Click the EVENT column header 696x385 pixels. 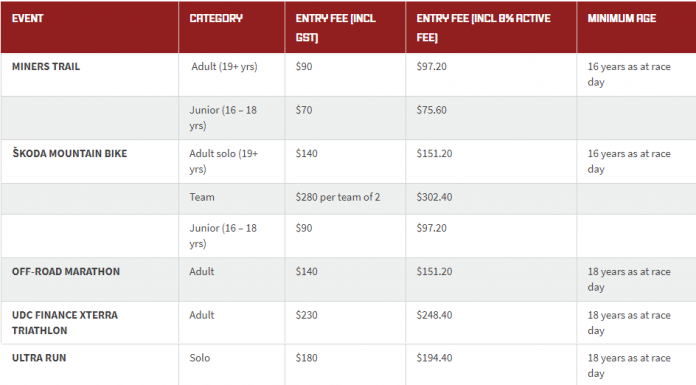point(28,18)
